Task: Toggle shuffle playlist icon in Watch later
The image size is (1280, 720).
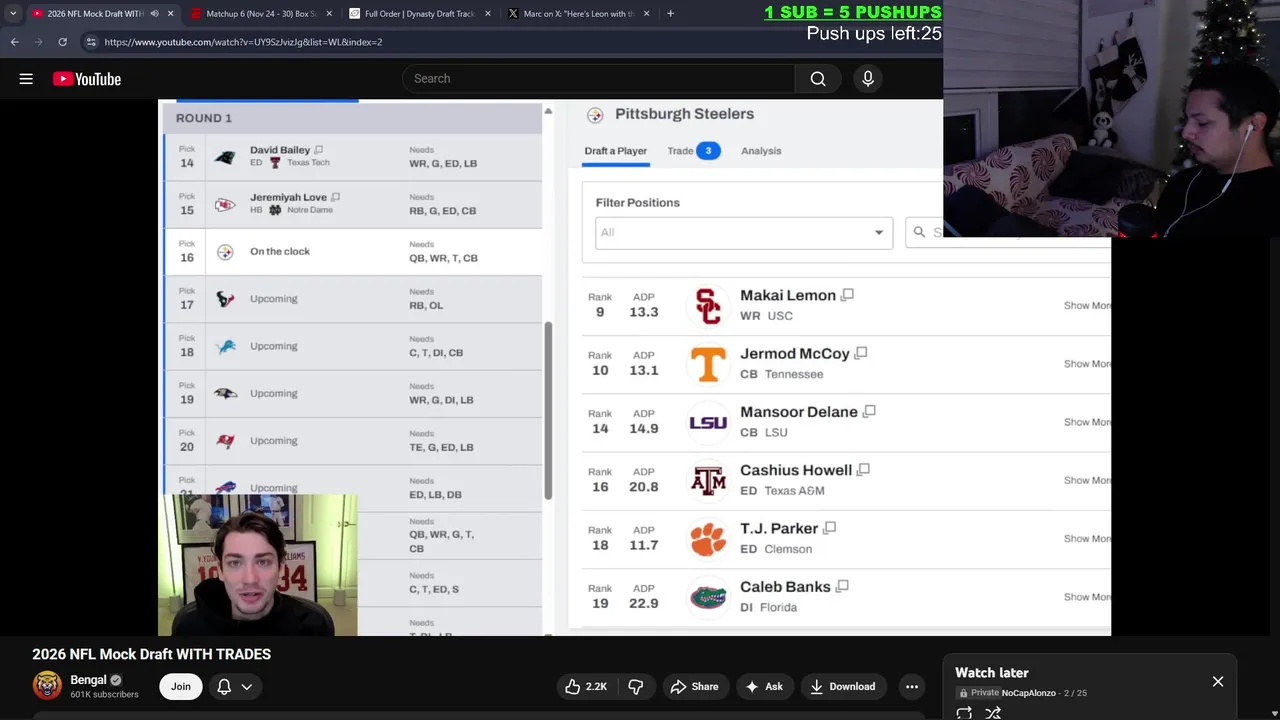Action: [x=993, y=712]
